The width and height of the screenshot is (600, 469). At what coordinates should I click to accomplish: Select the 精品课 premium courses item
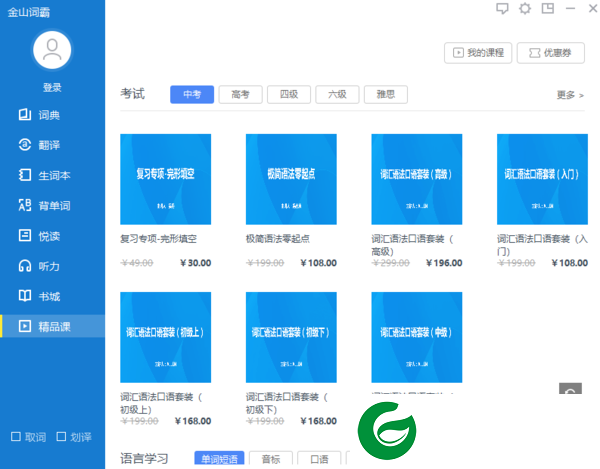(x=52, y=326)
